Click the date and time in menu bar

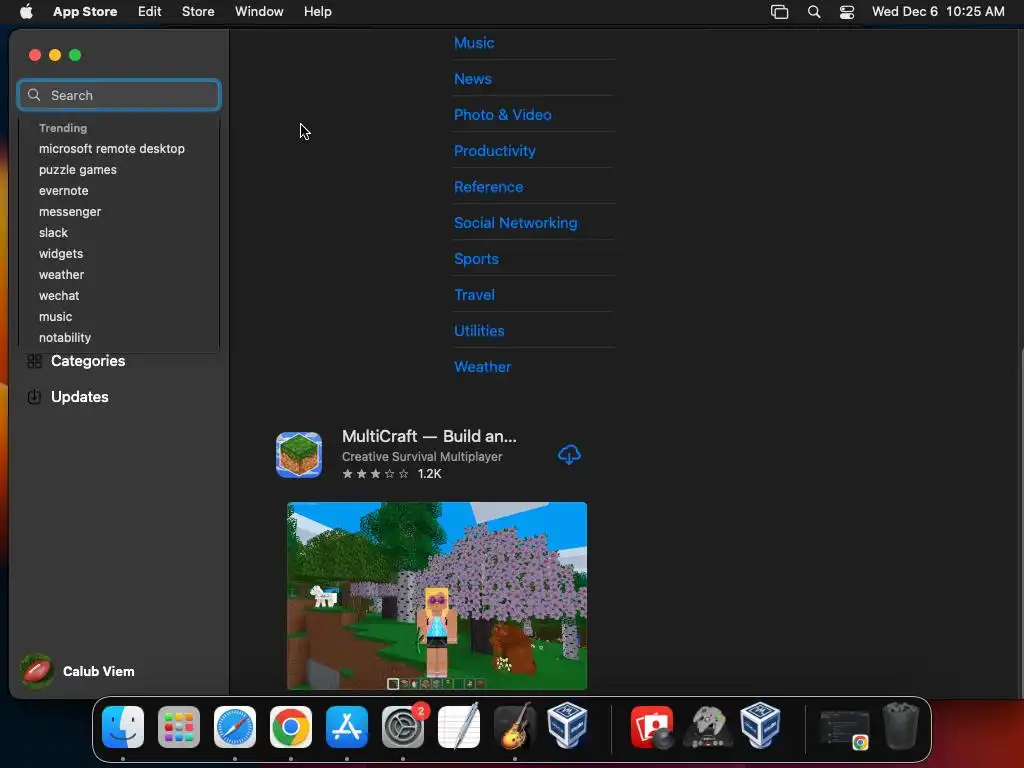(938, 12)
